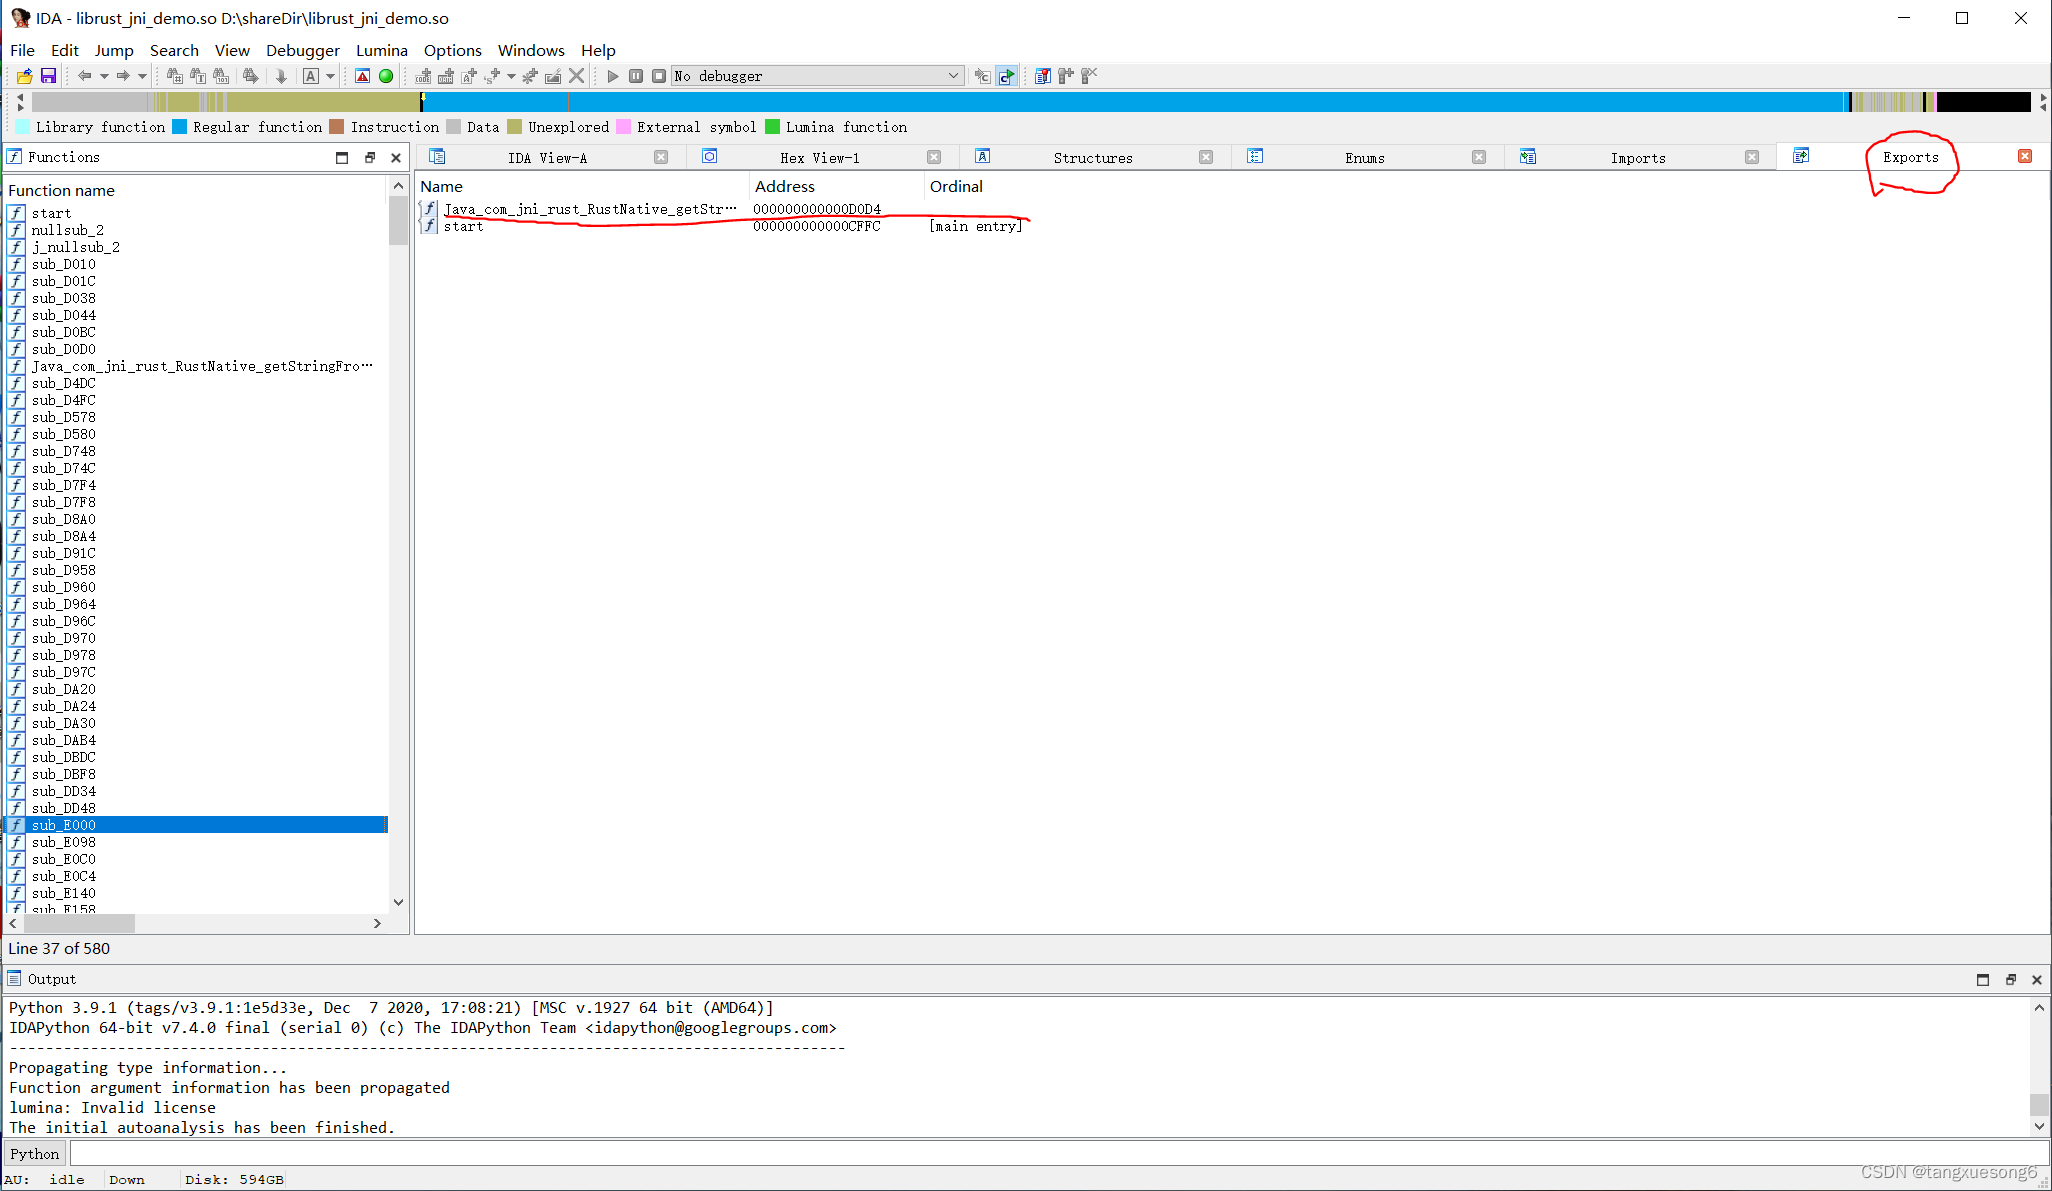Open the Lumina menu
The width and height of the screenshot is (2052, 1191).
click(382, 50)
